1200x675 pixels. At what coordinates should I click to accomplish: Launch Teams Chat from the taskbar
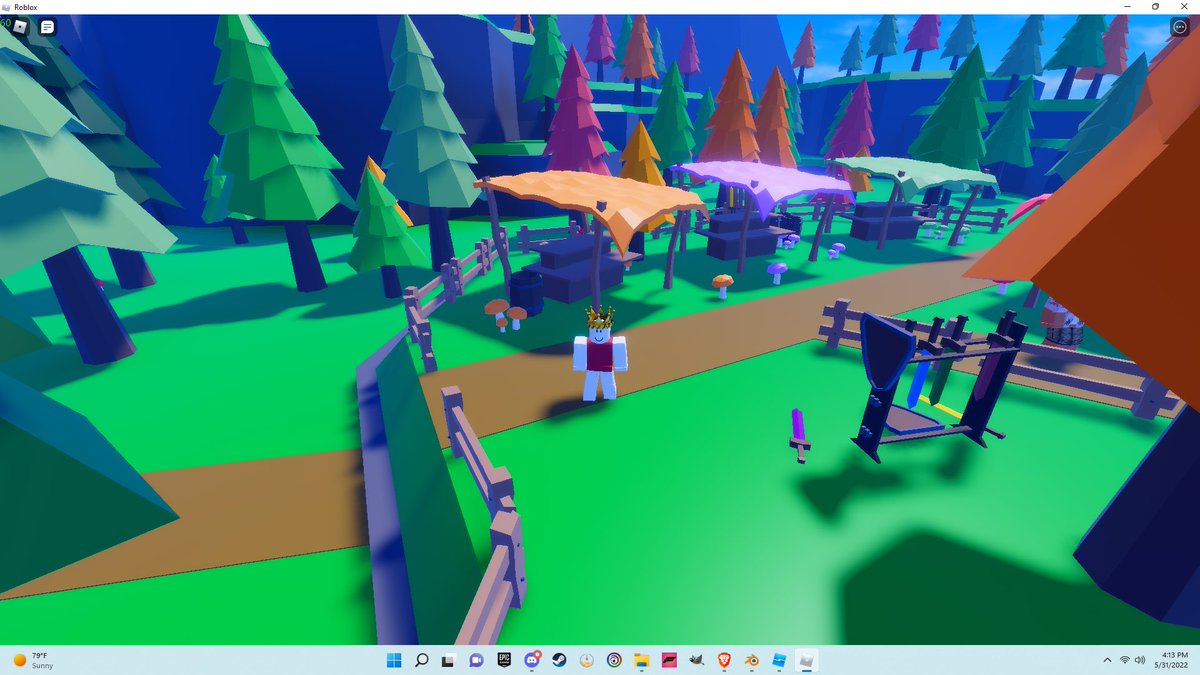pos(476,660)
